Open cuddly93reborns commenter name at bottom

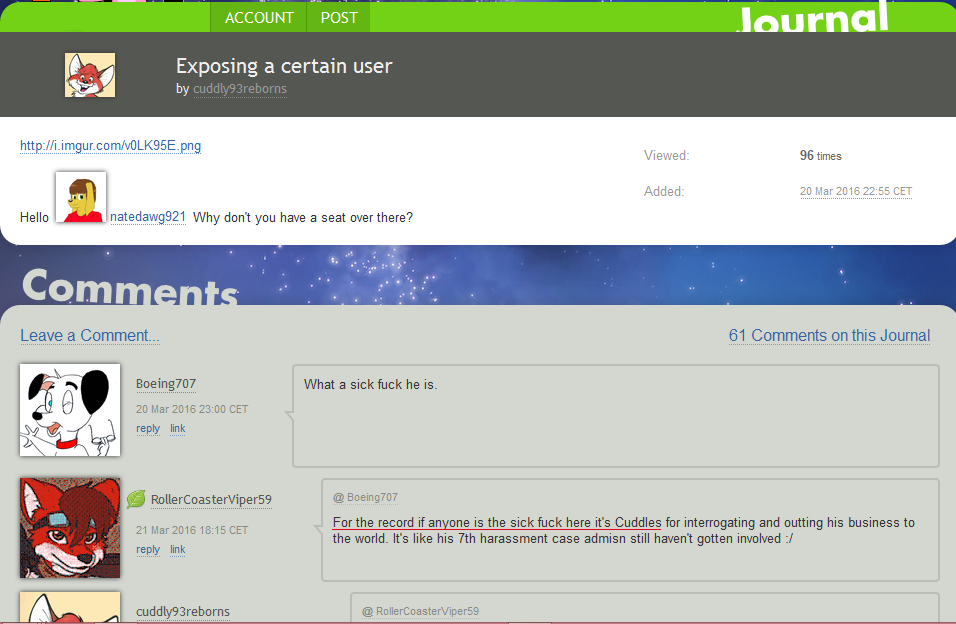pos(183,611)
